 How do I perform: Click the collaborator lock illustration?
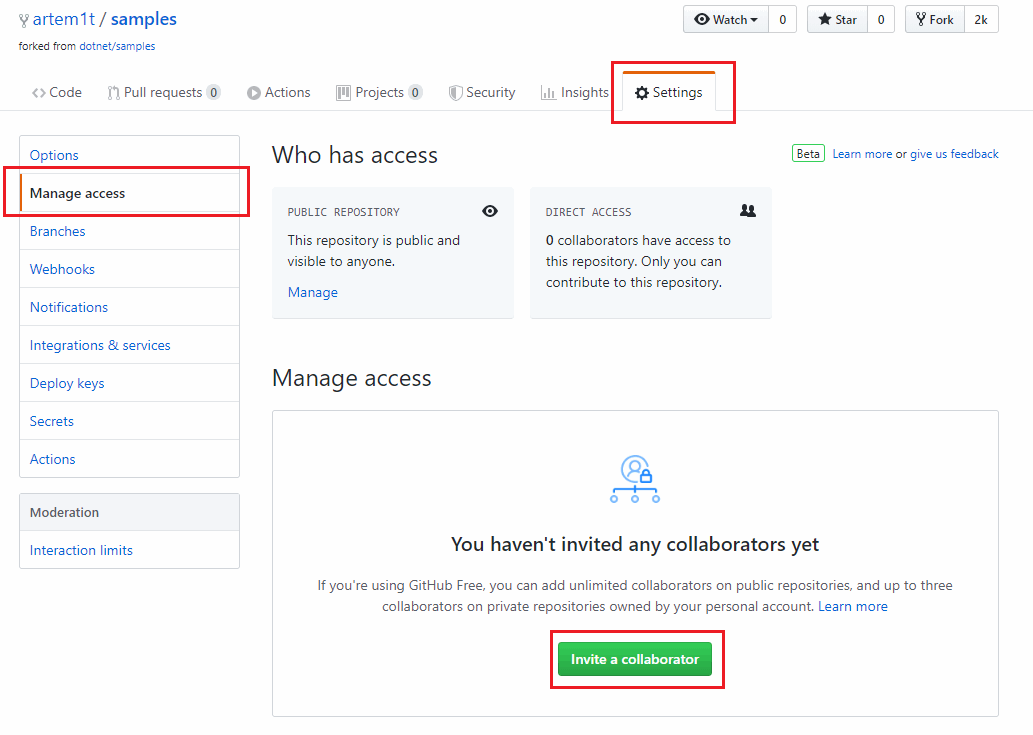tap(634, 479)
